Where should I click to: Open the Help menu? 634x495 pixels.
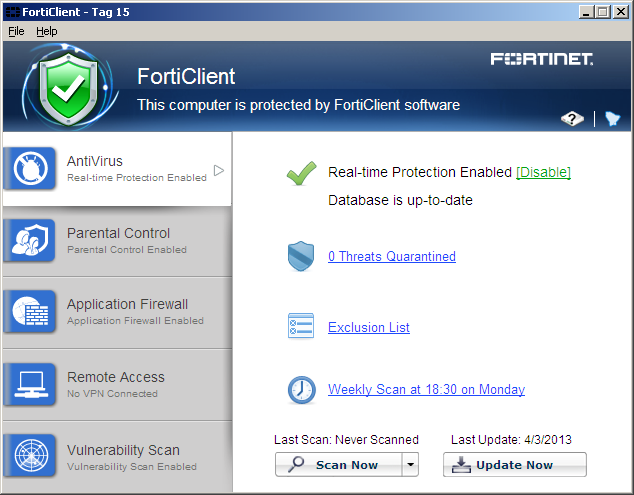(x=47, y=31)
